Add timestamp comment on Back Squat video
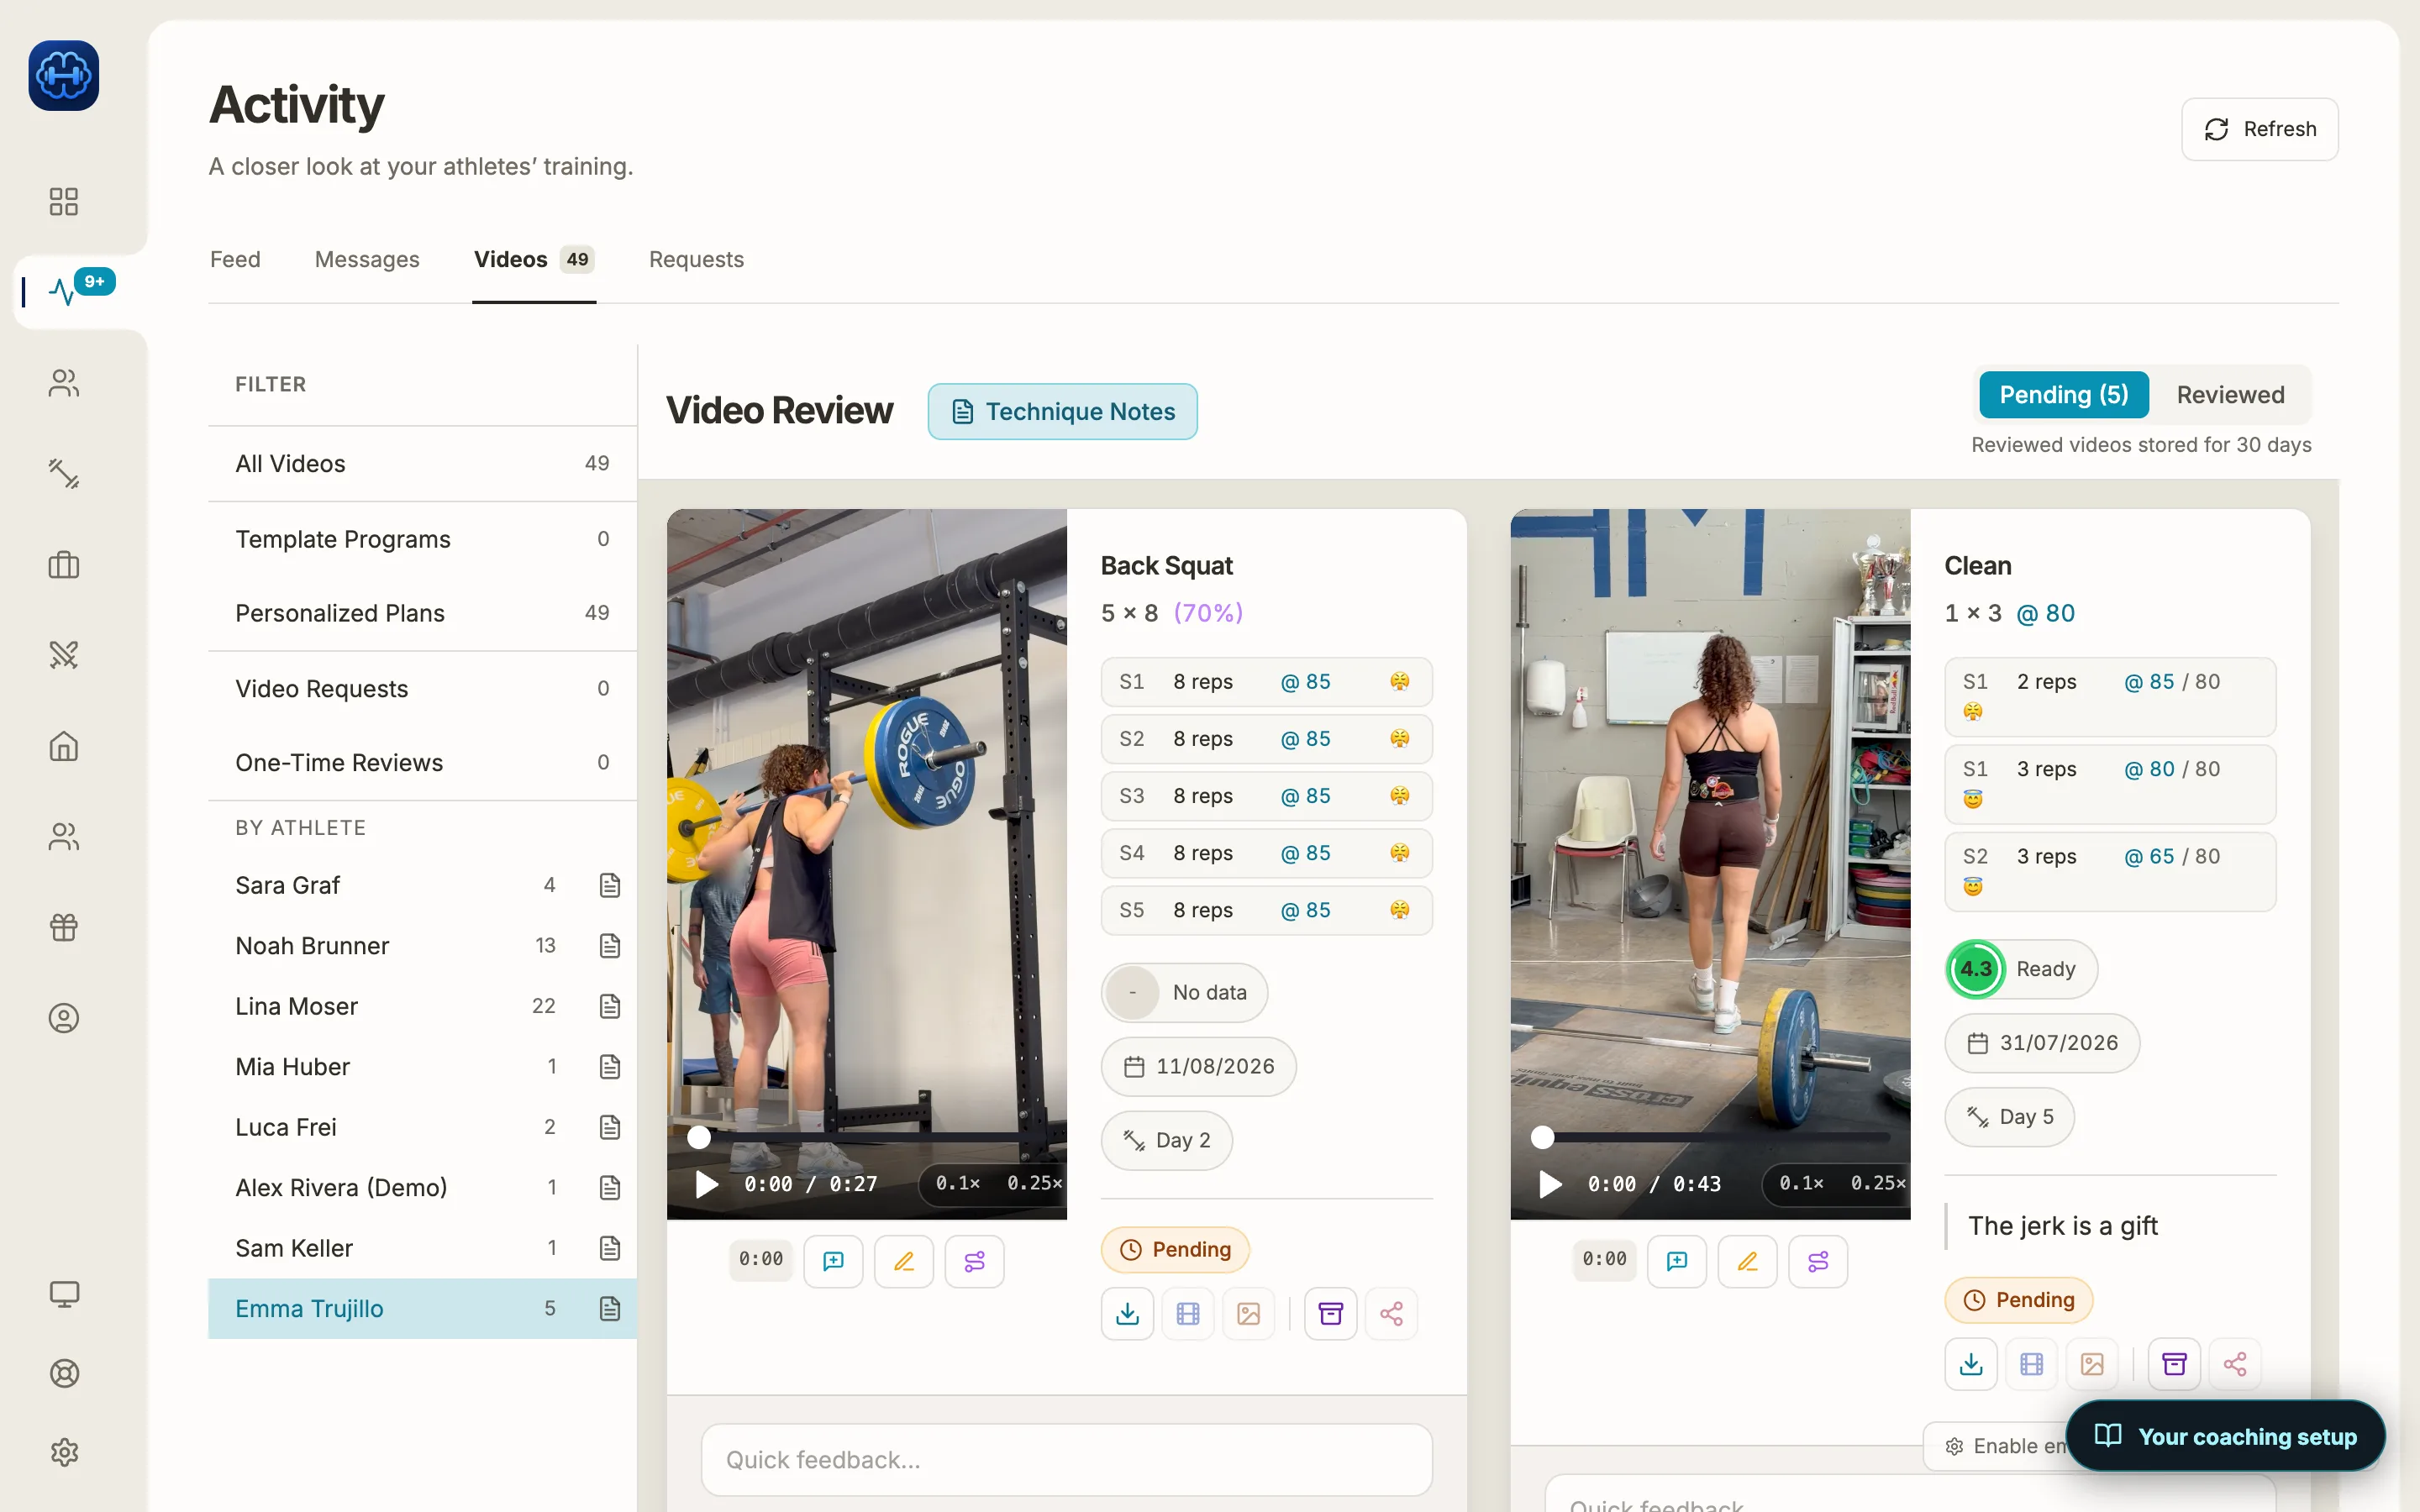2420x1512 pixels. pyautogui.click(x=833, y=1261)
